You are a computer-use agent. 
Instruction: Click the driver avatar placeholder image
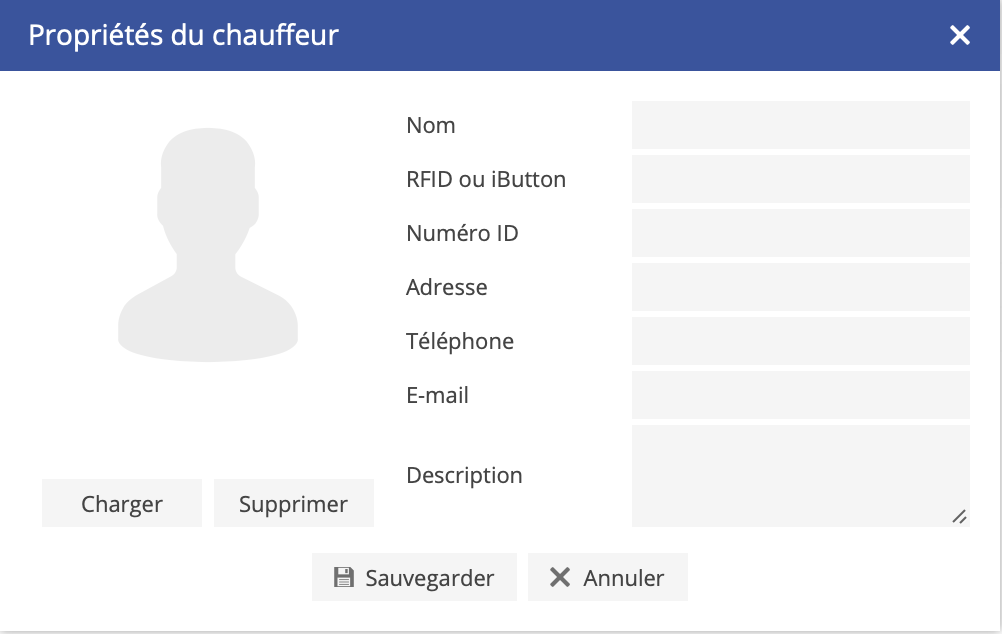(x=208, y=245)
